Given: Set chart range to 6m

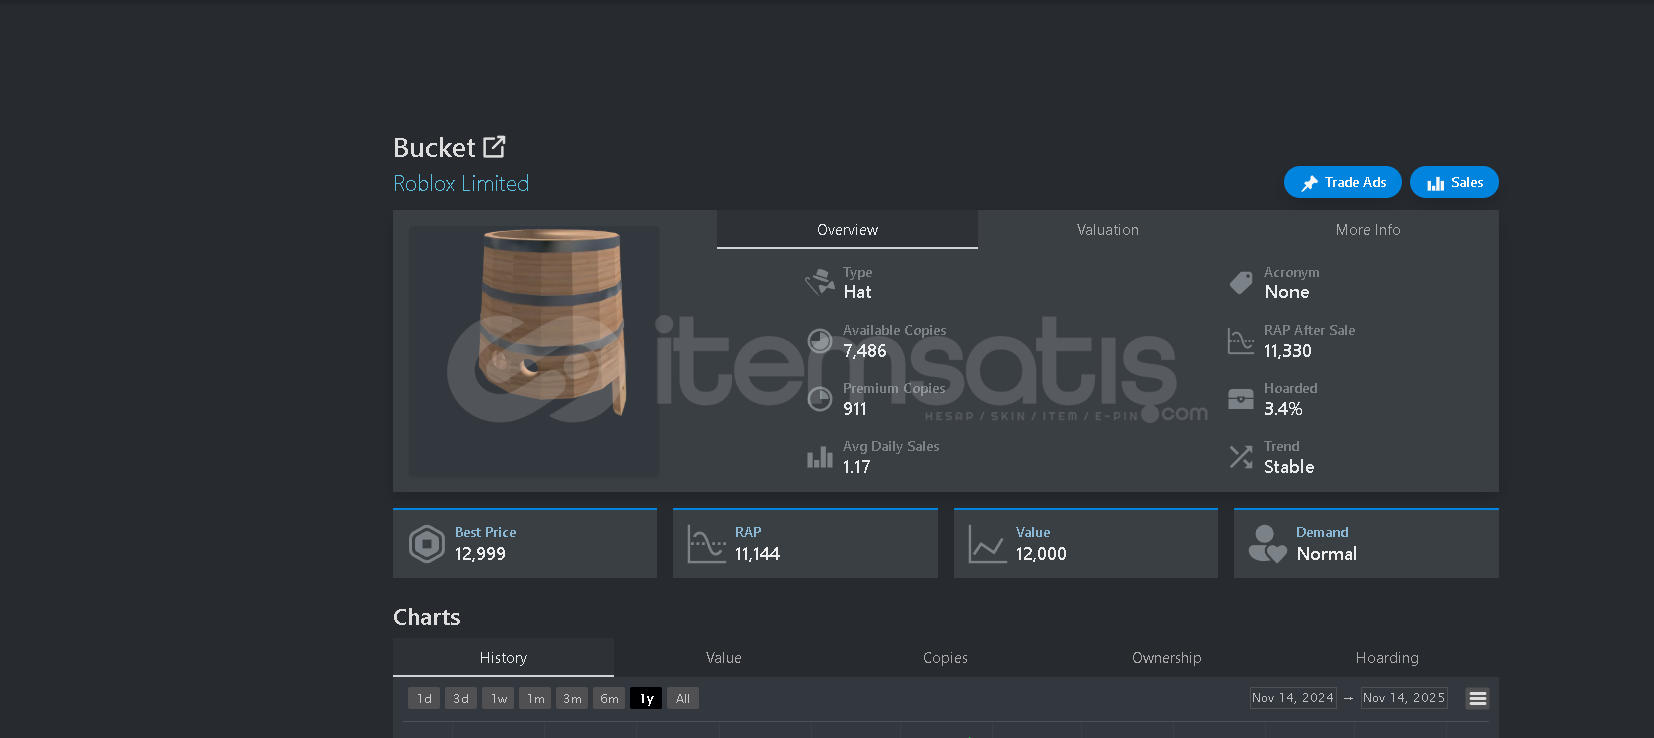Looking at the screenshot, I should pyautogui.click(x=609, y=698).
